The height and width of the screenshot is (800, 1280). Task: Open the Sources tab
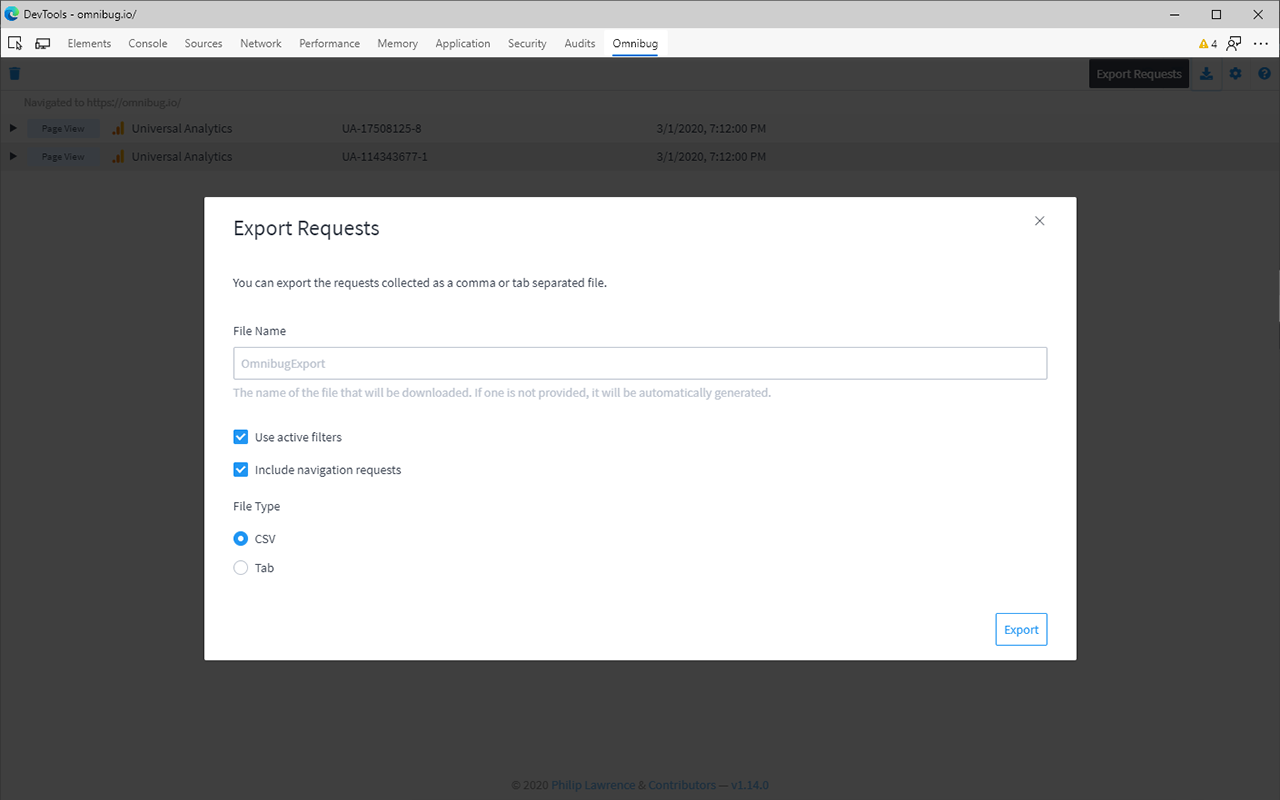tap(203, 44)
